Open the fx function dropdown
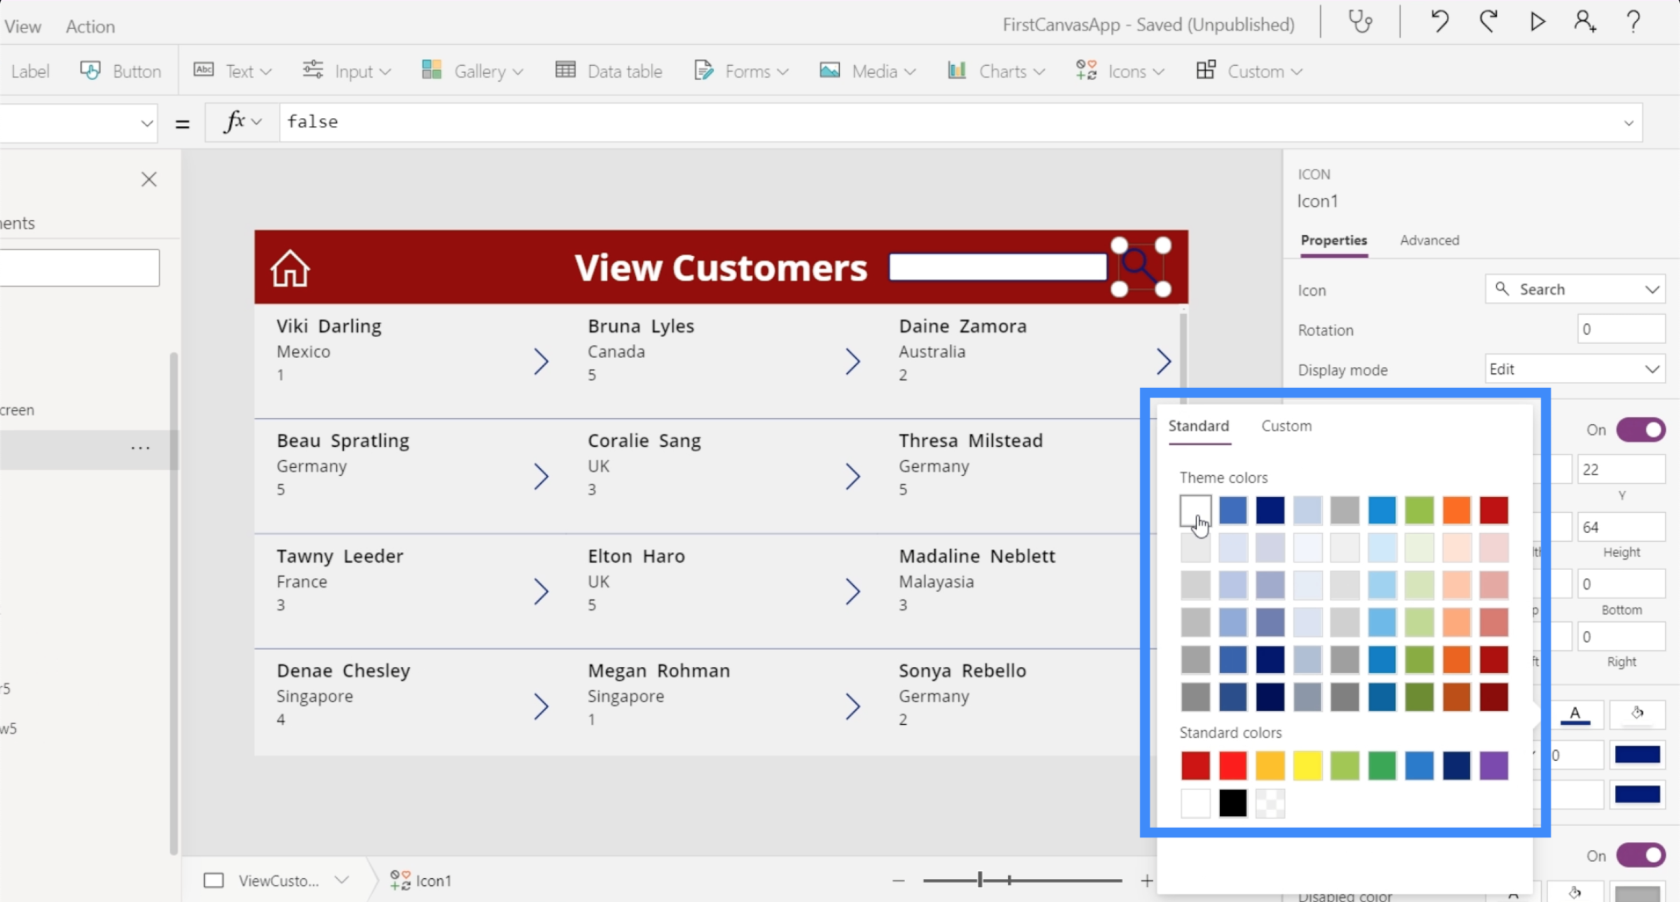 [242, 122]
